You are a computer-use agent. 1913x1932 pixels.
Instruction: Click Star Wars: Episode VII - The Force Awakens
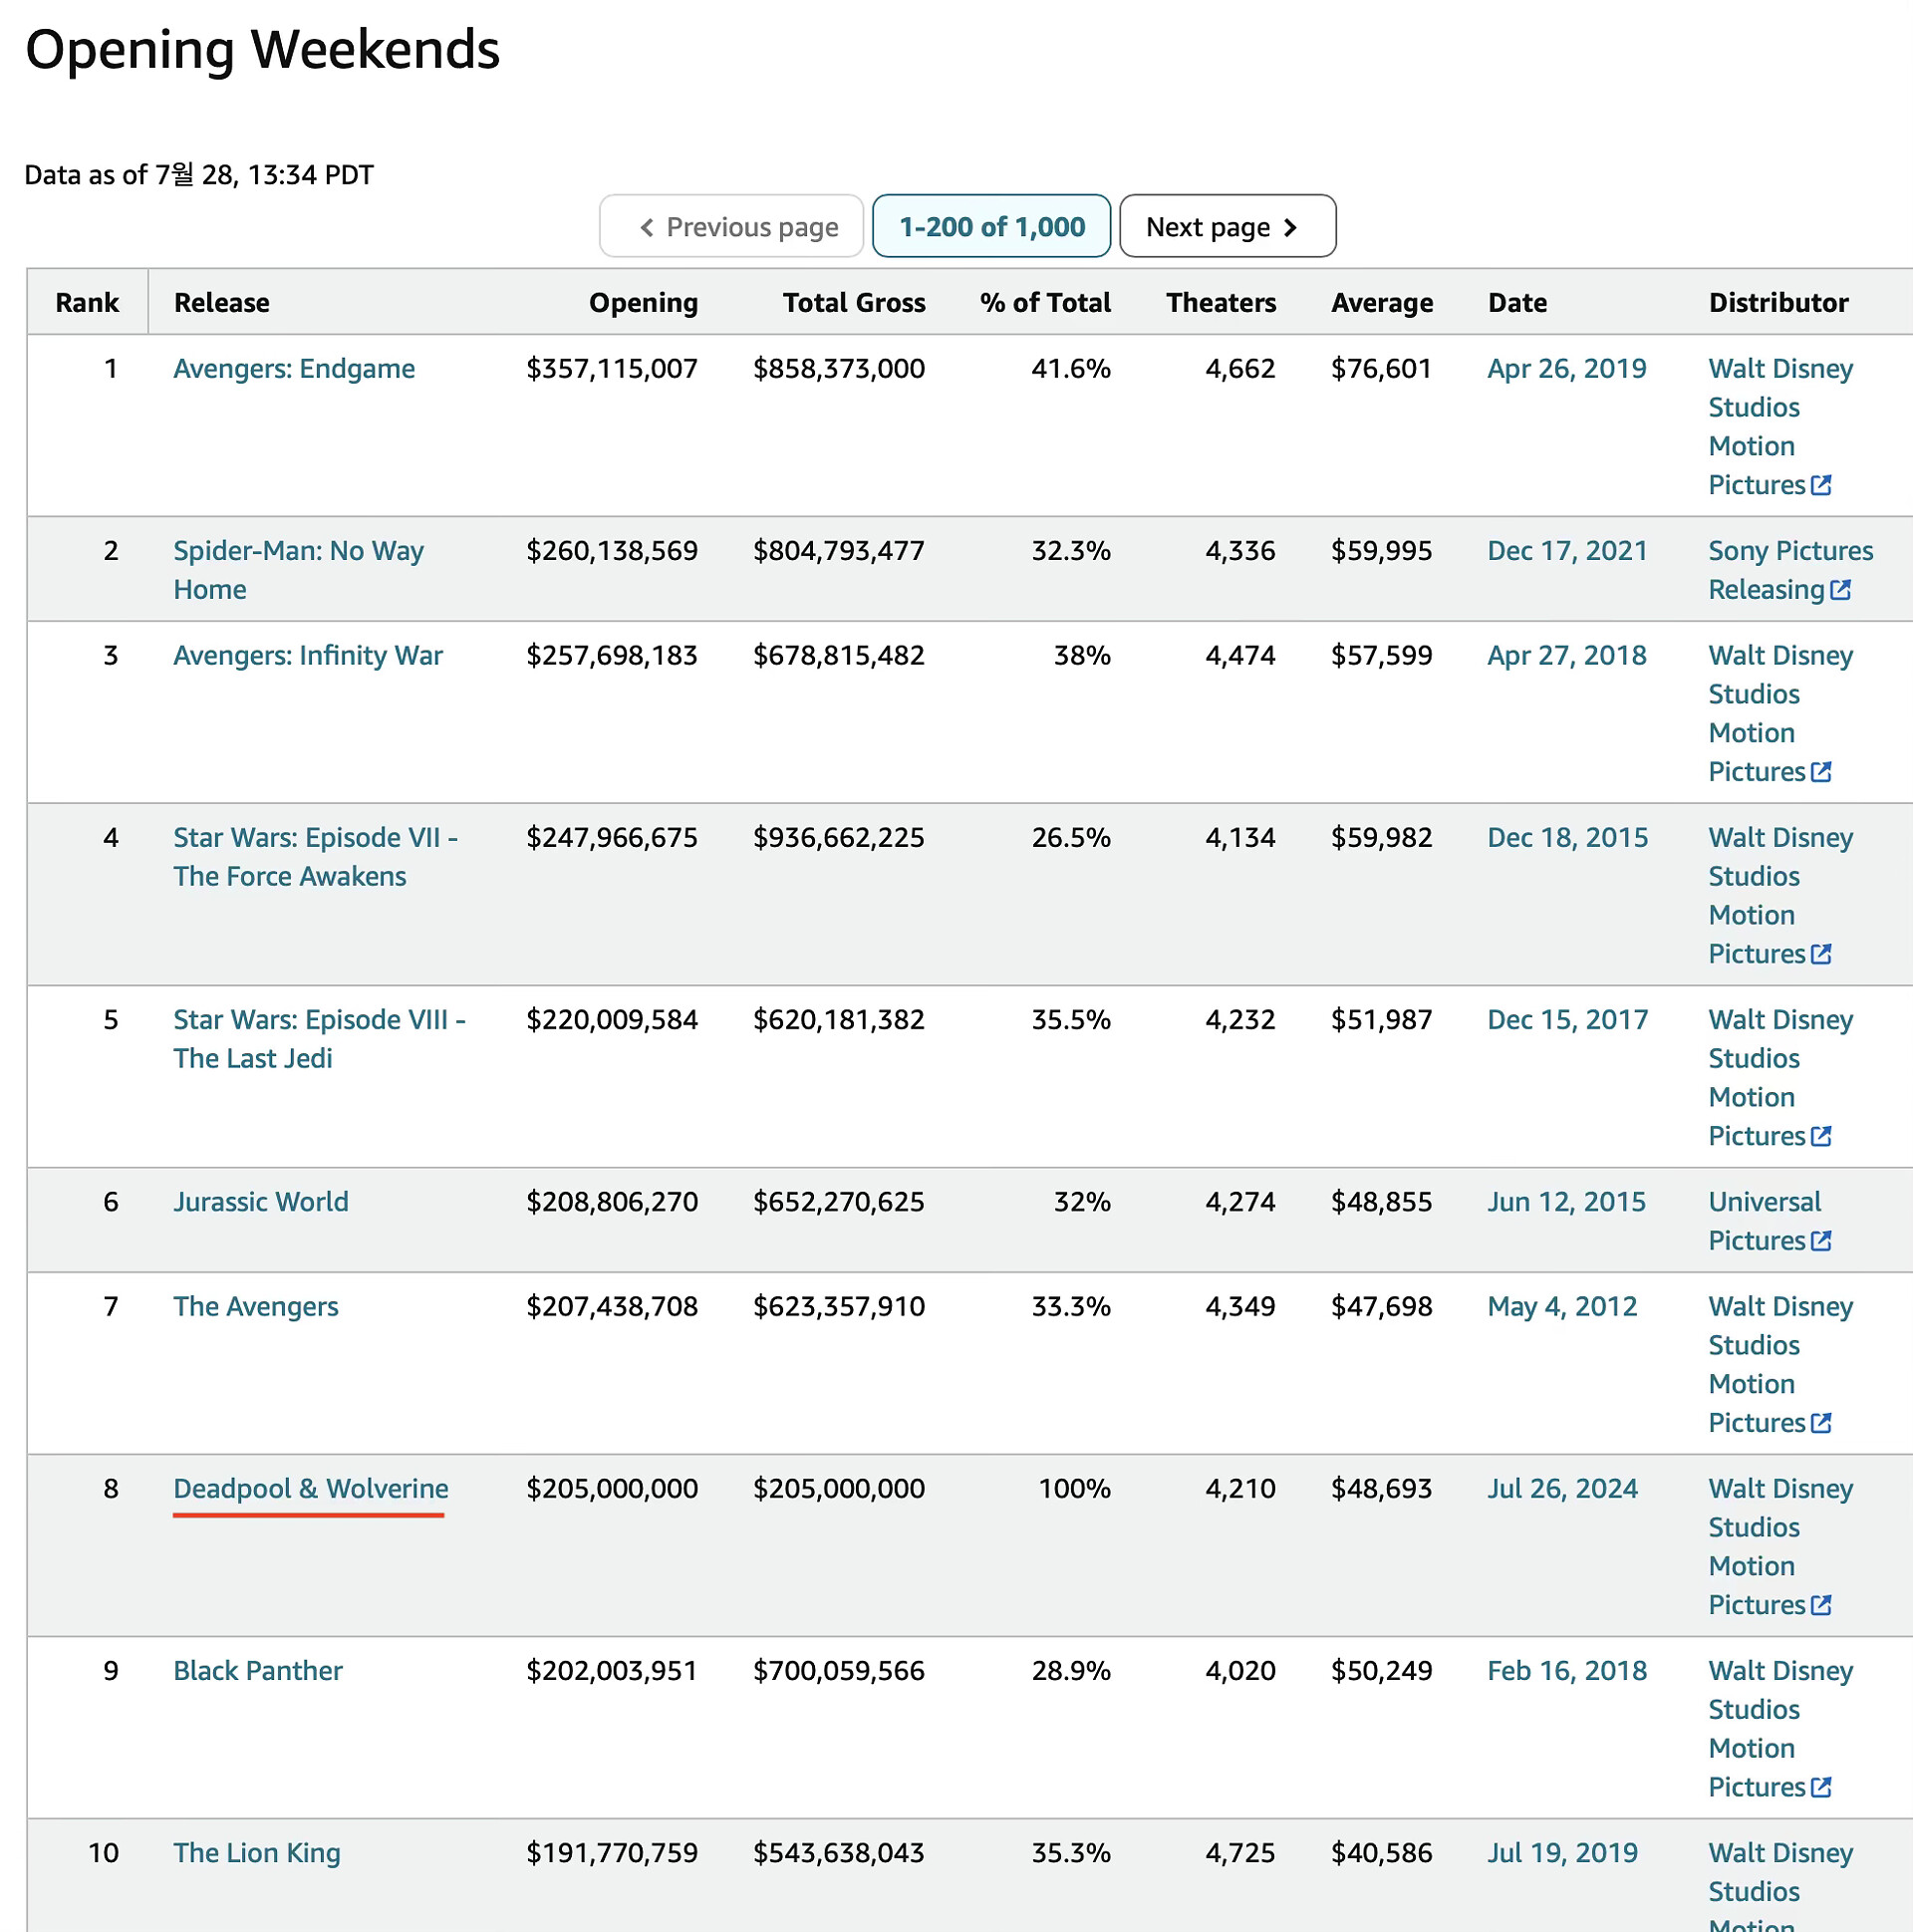(x=315, y=857)
